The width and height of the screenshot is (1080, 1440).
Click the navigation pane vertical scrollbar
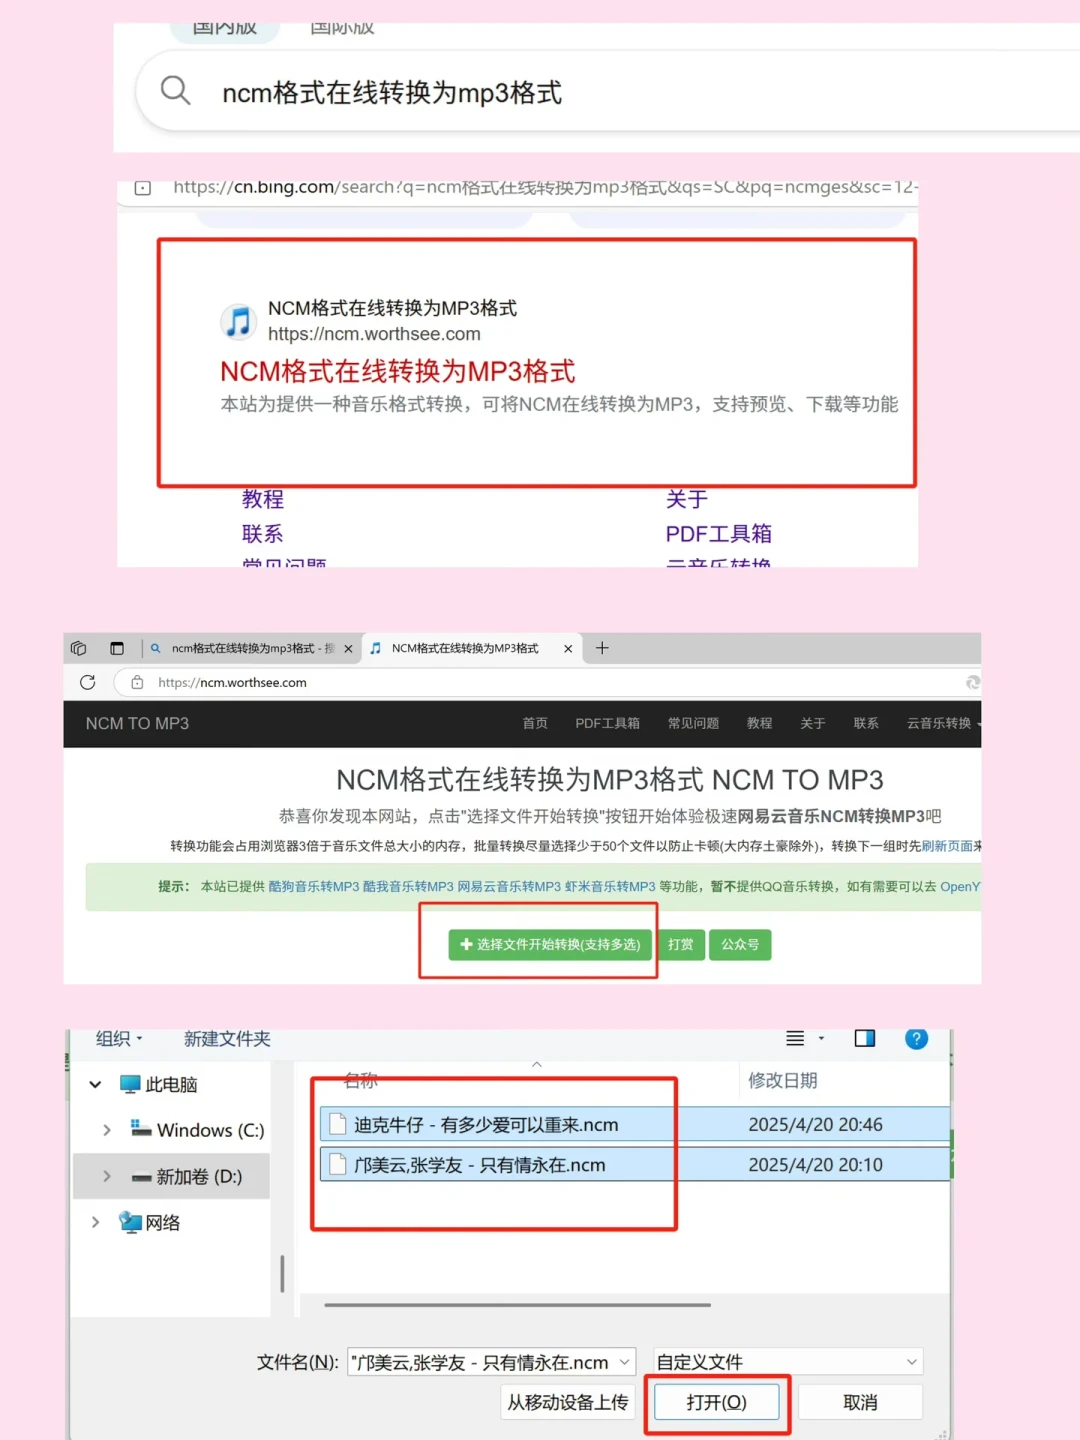282,1274
